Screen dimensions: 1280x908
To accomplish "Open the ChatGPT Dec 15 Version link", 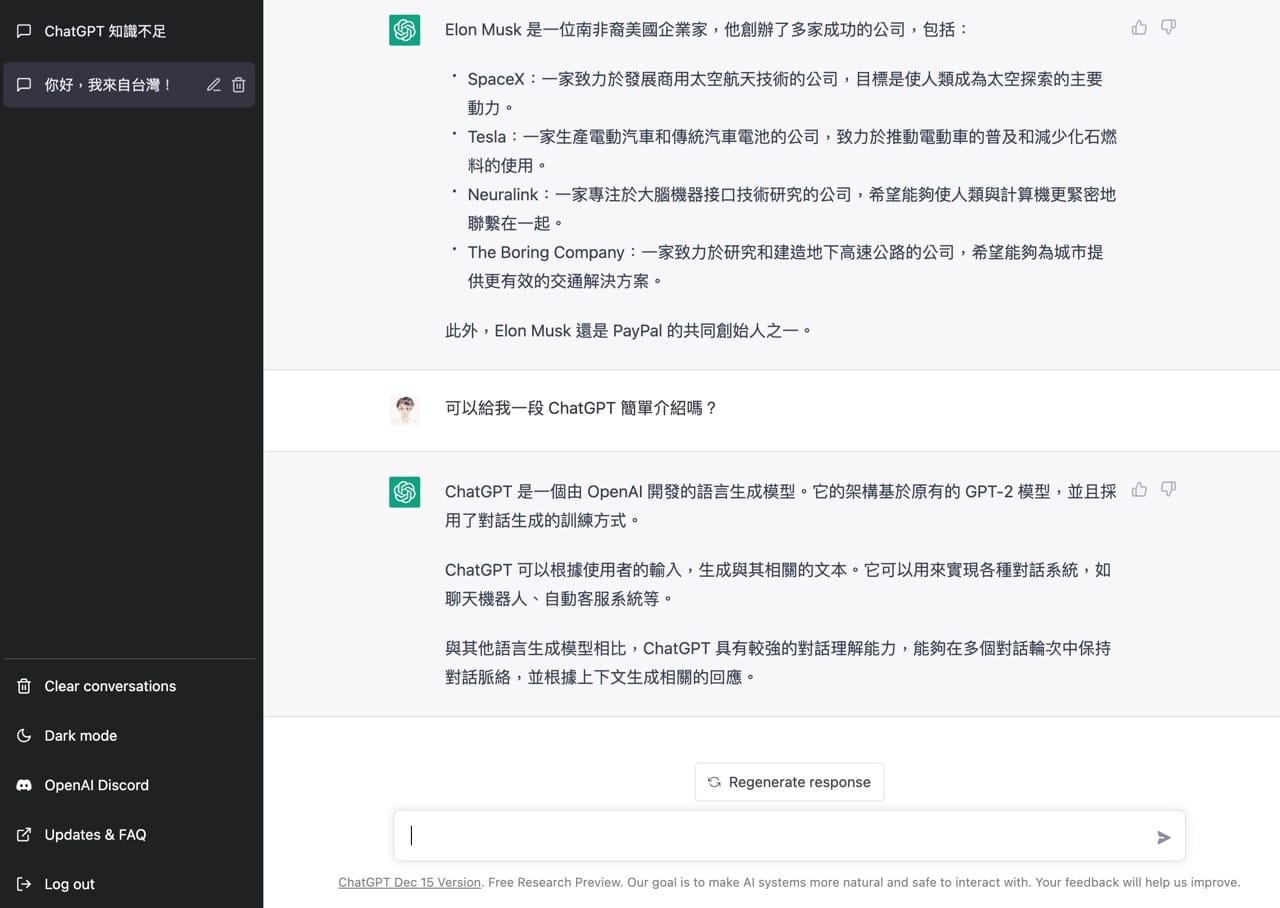I will 410,882.
